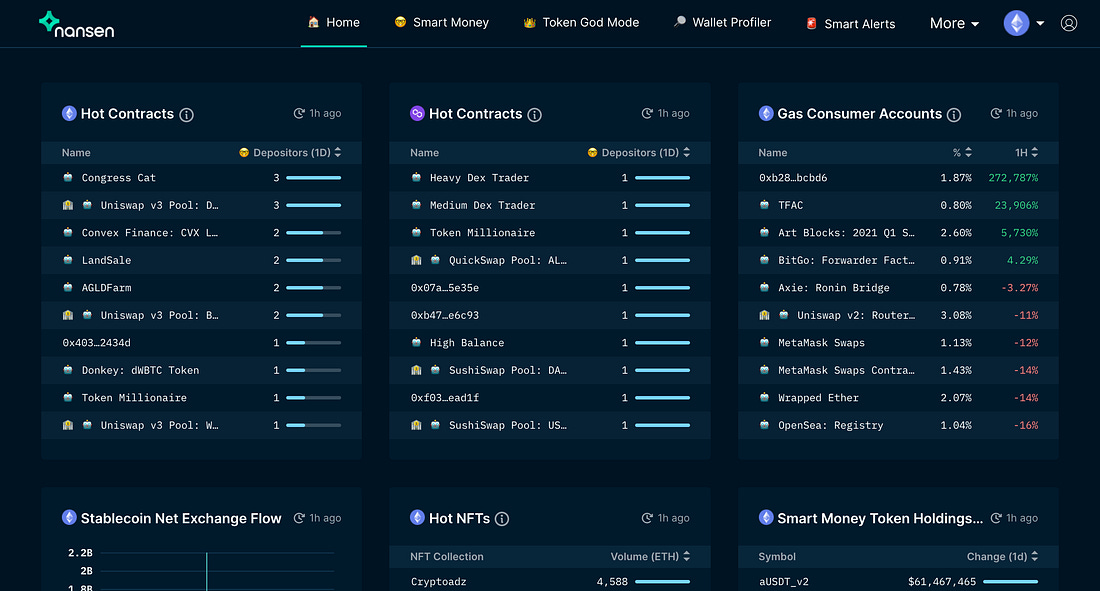The image size is (1100, 591).
Task: Select the aUSDT_v2 symbol row
Action: point(898,581)
